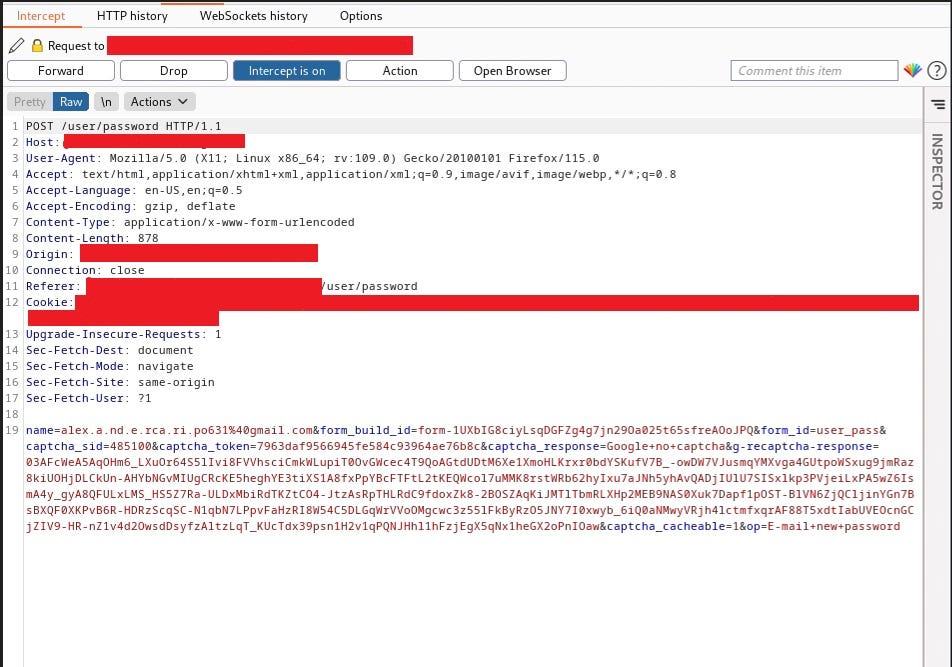Viewport: 952px width, 667px height.
Task: Drop the intercepted request
Action: (172, 70)
